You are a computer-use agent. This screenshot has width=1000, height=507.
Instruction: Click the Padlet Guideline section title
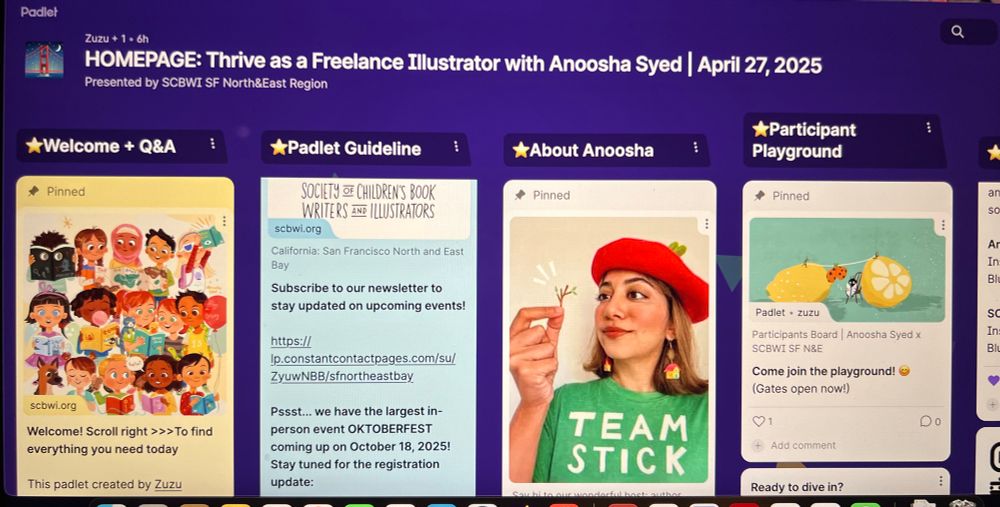click(346, 148)
